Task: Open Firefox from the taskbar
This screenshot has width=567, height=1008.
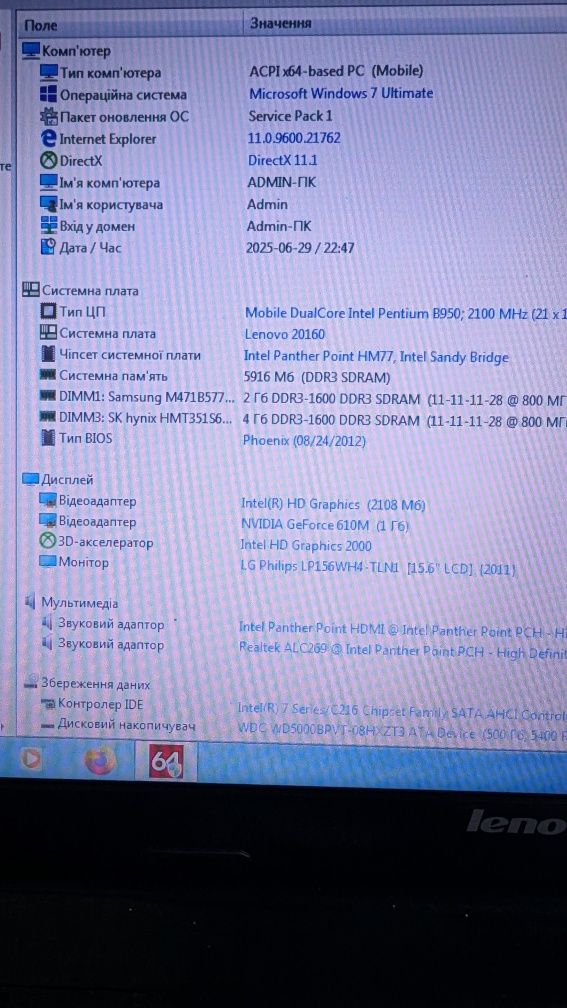Action: coord(101,760)
